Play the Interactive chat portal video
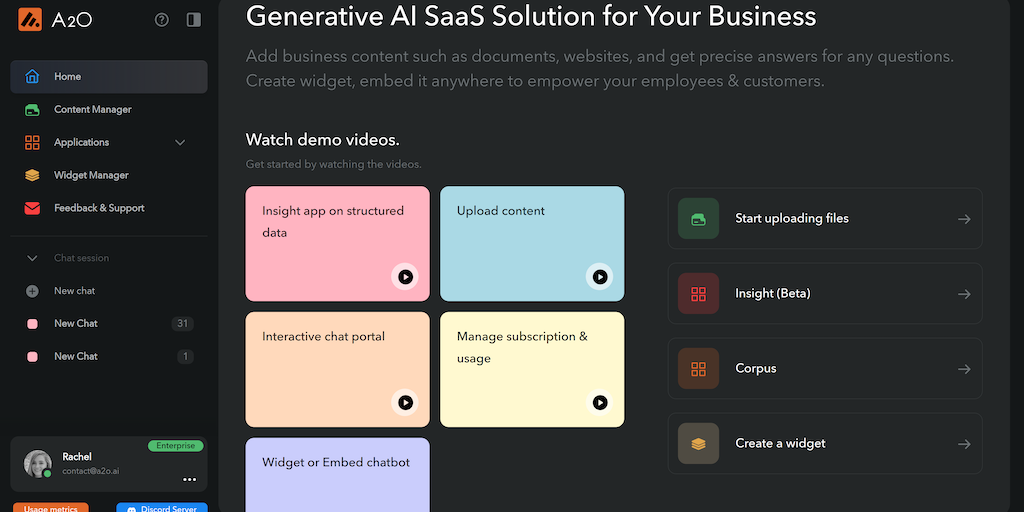 pyautogui.click(x=405, y=402)
